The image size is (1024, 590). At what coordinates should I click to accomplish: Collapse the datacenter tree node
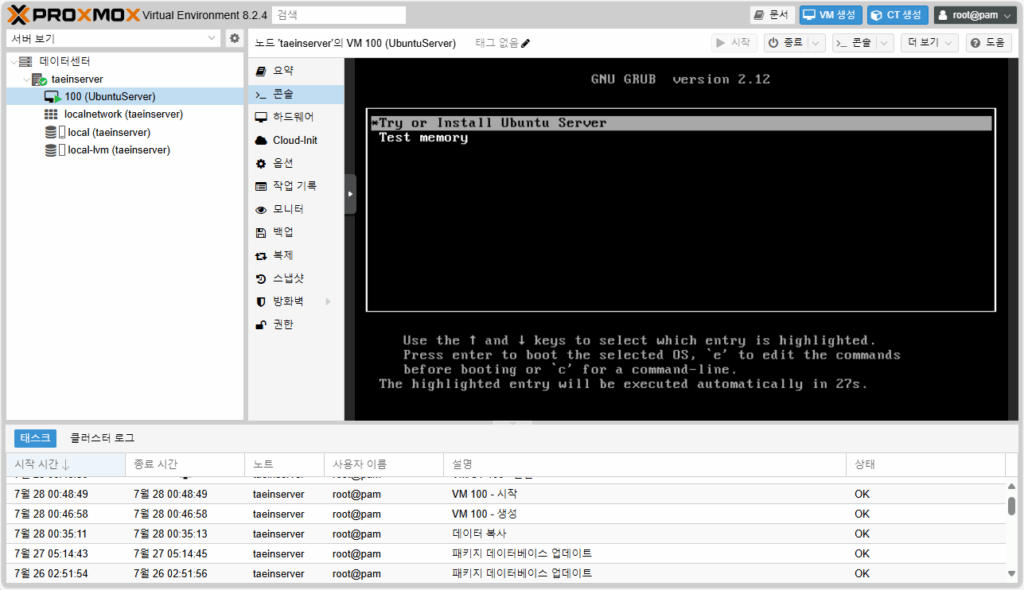13,61
